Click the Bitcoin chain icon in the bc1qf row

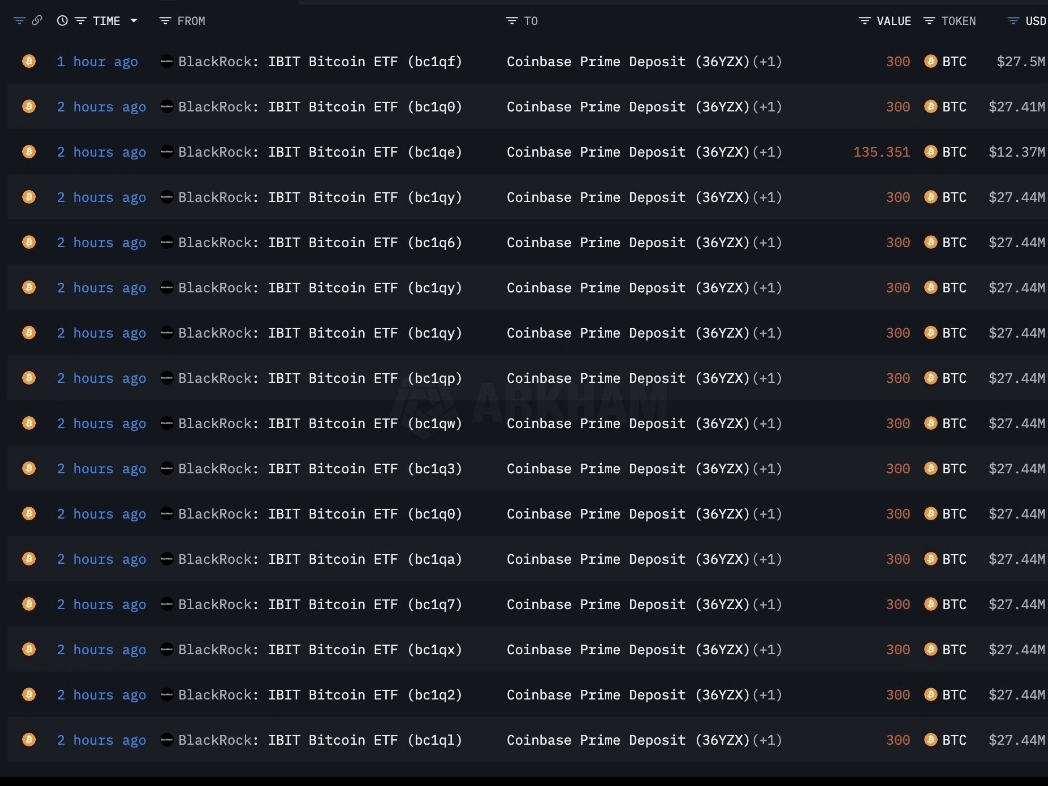pos(29,61)
